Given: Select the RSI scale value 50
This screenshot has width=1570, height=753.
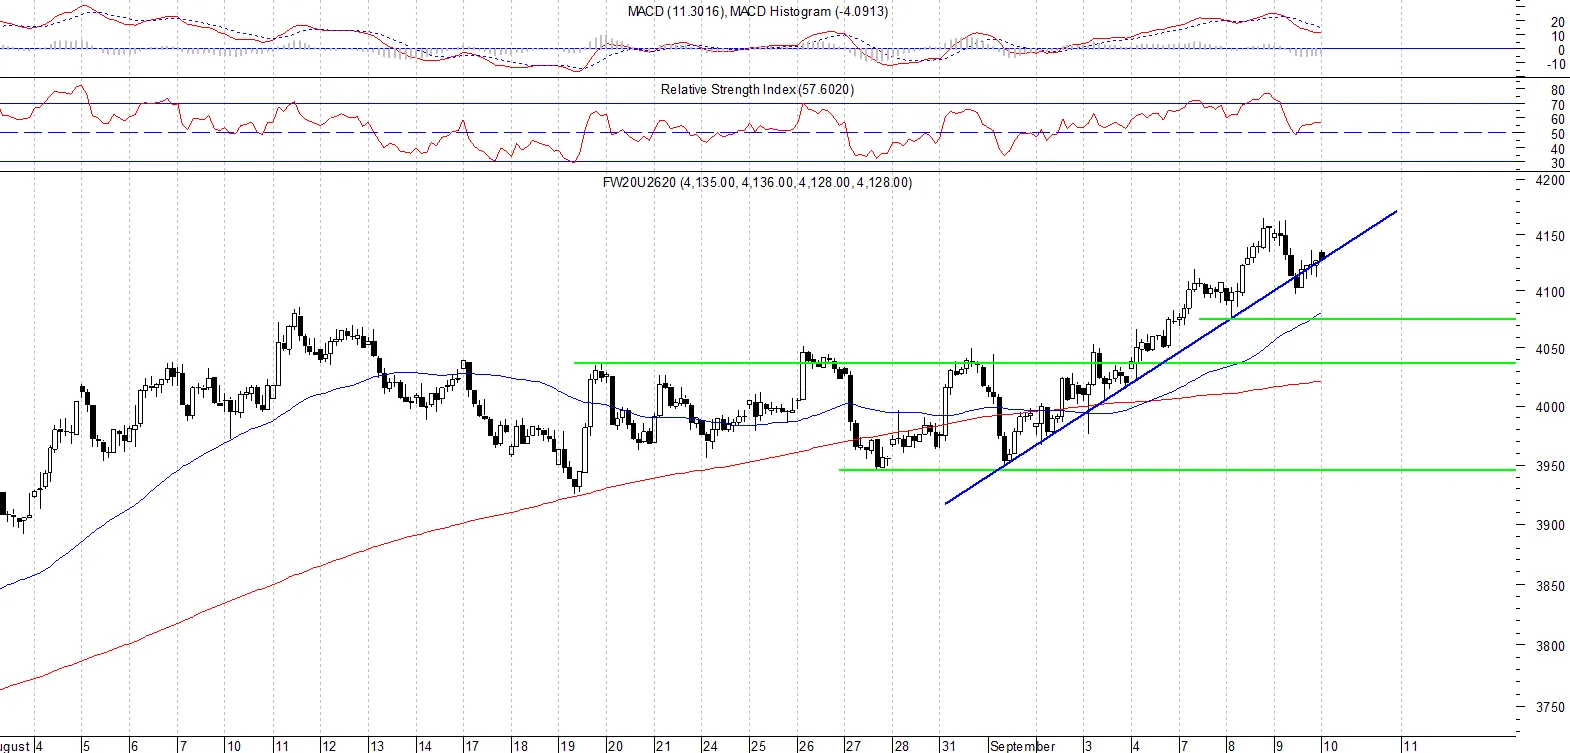Looking at the screenshot, I should [x=1558, y=135].
